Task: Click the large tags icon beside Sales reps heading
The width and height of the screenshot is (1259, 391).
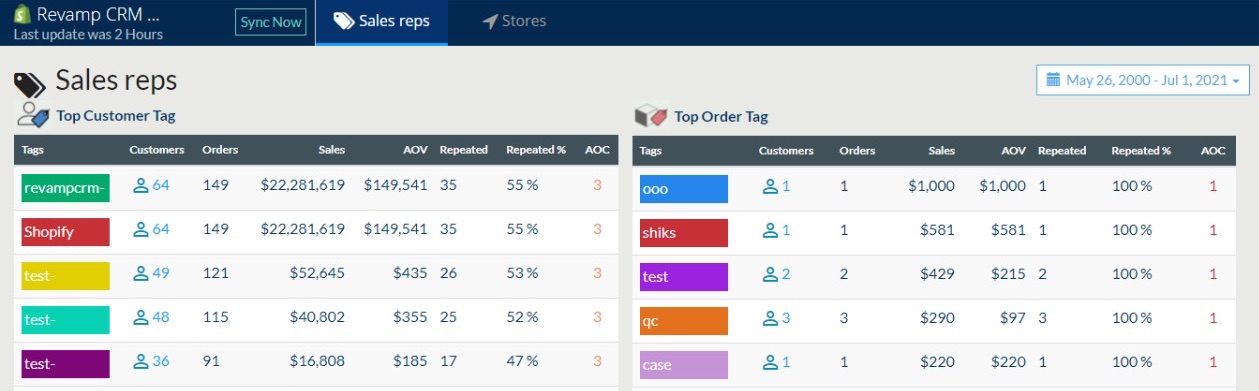Action: tap(30, 84)
